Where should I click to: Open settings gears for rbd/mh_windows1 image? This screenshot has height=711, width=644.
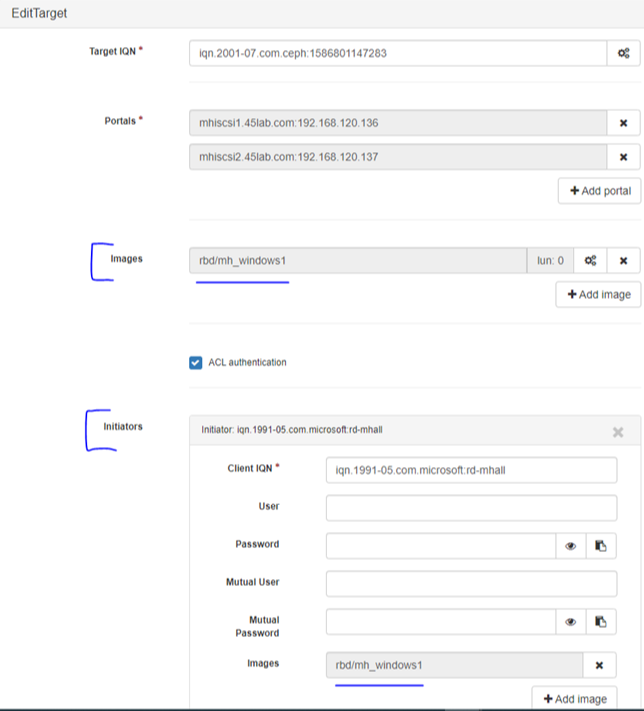(590, 261)
